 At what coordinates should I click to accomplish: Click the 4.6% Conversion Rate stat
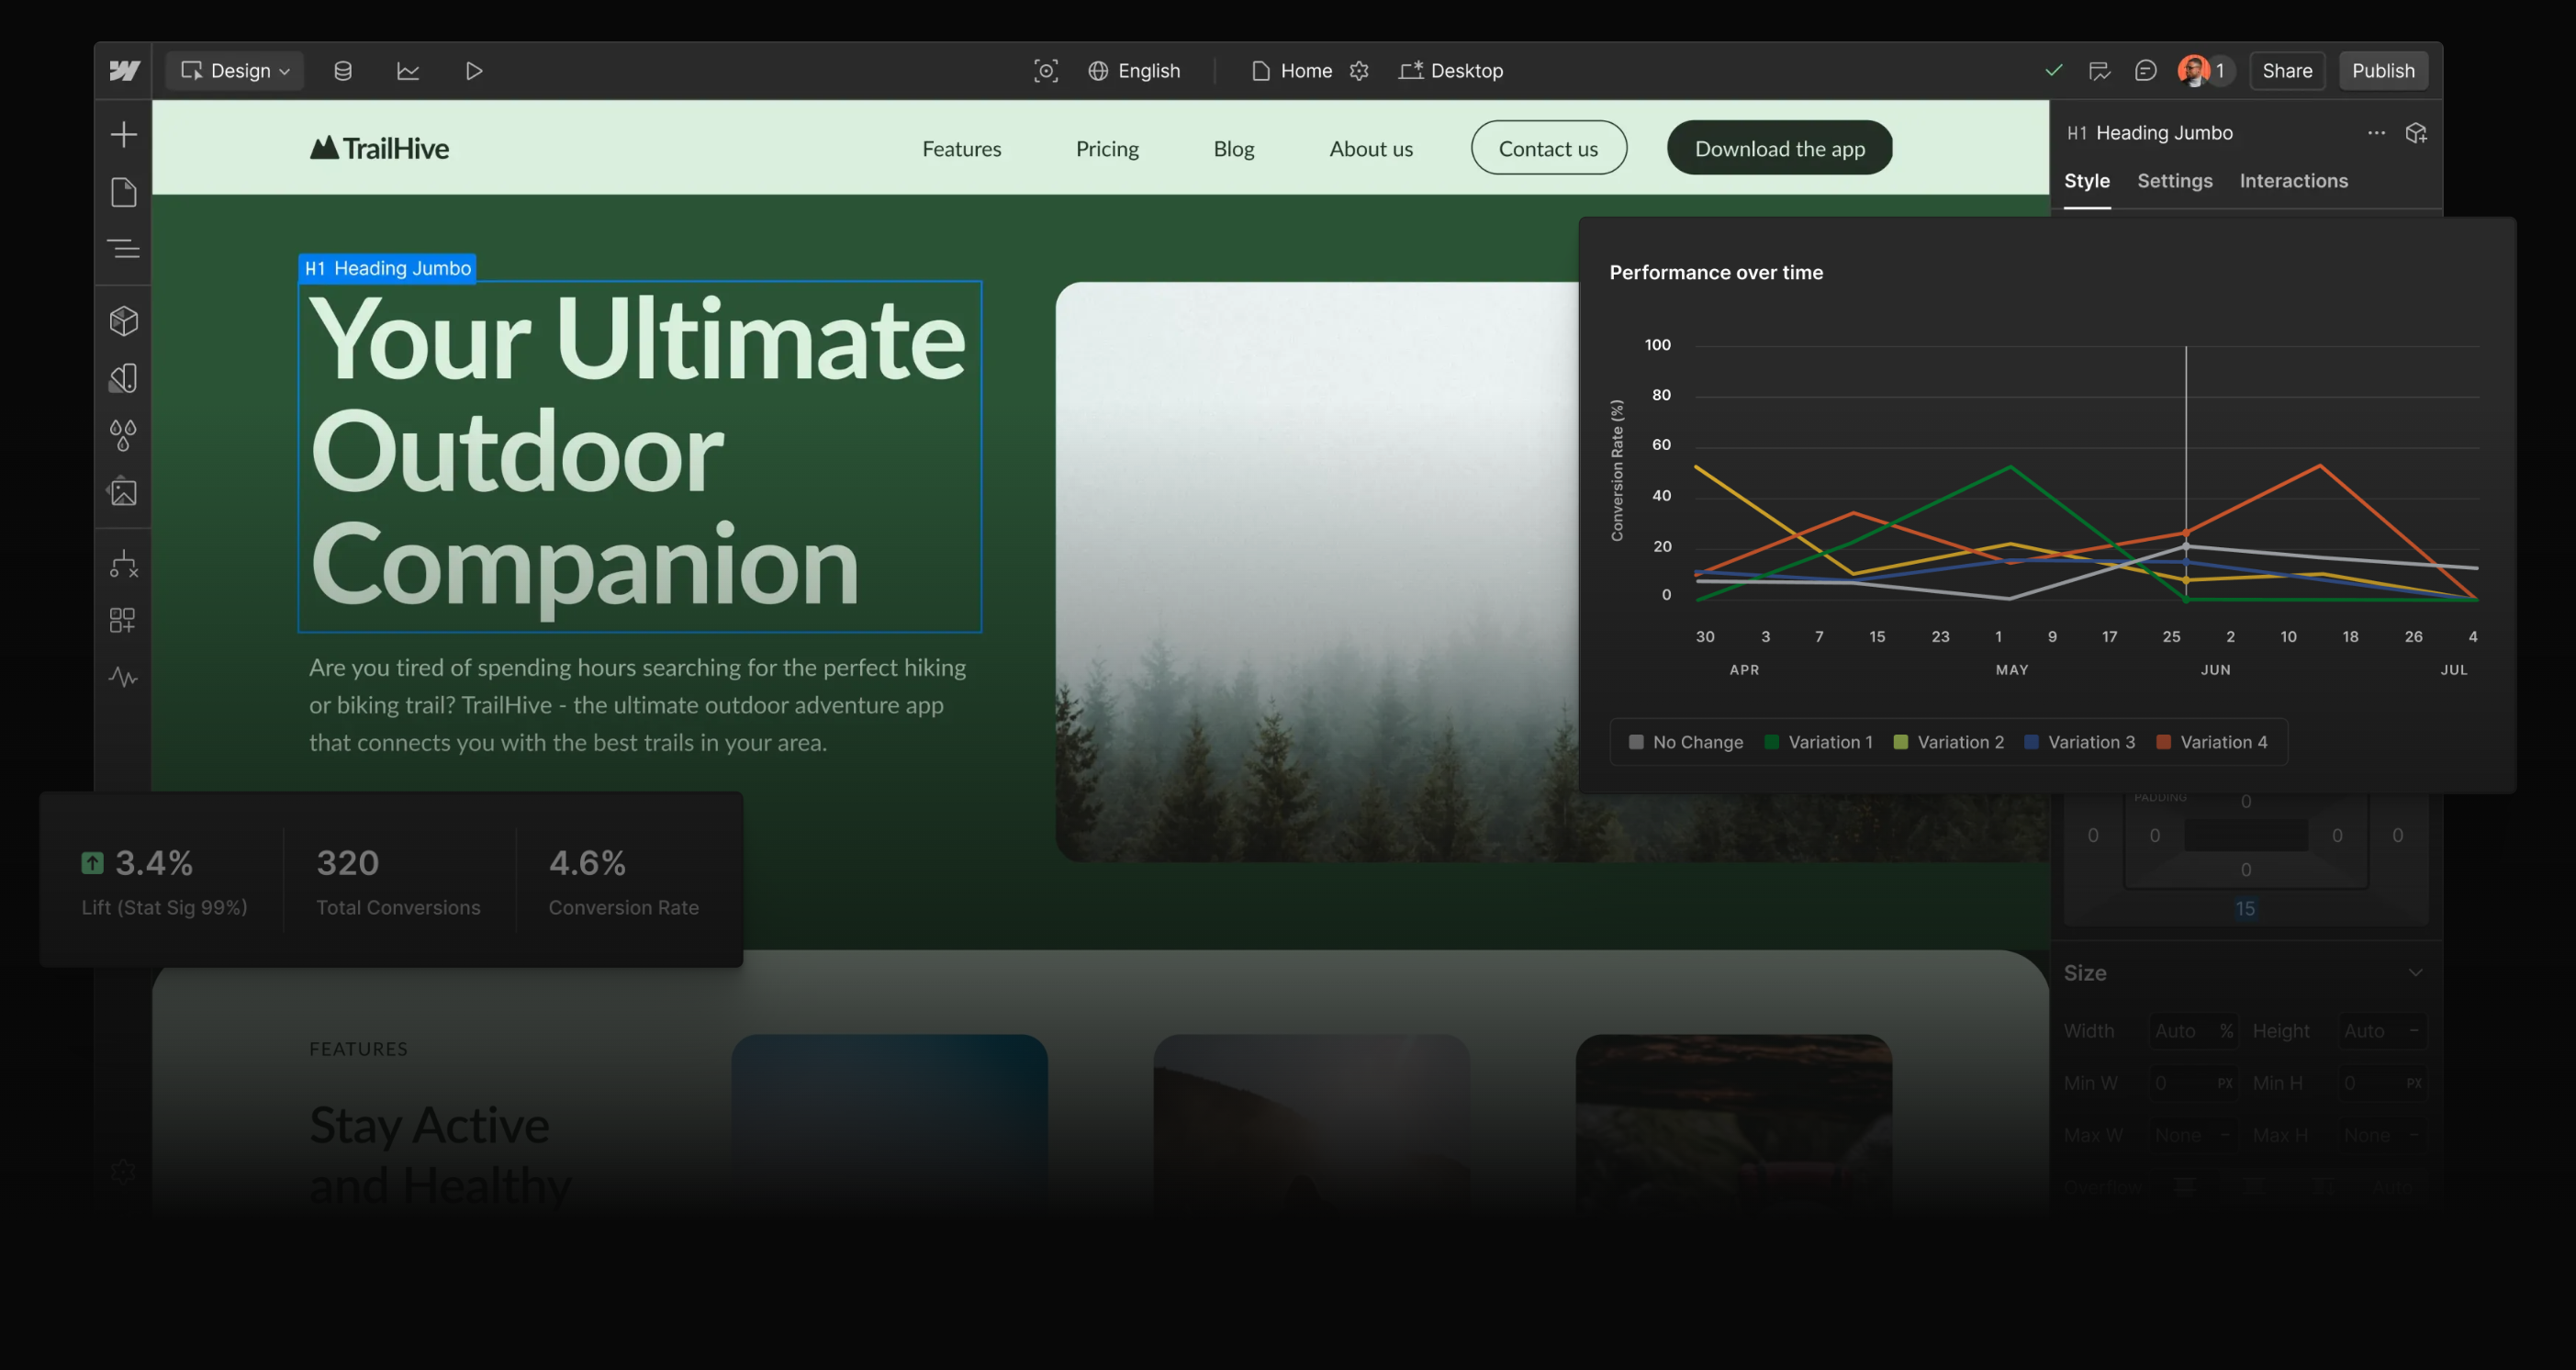click(623, 882)
